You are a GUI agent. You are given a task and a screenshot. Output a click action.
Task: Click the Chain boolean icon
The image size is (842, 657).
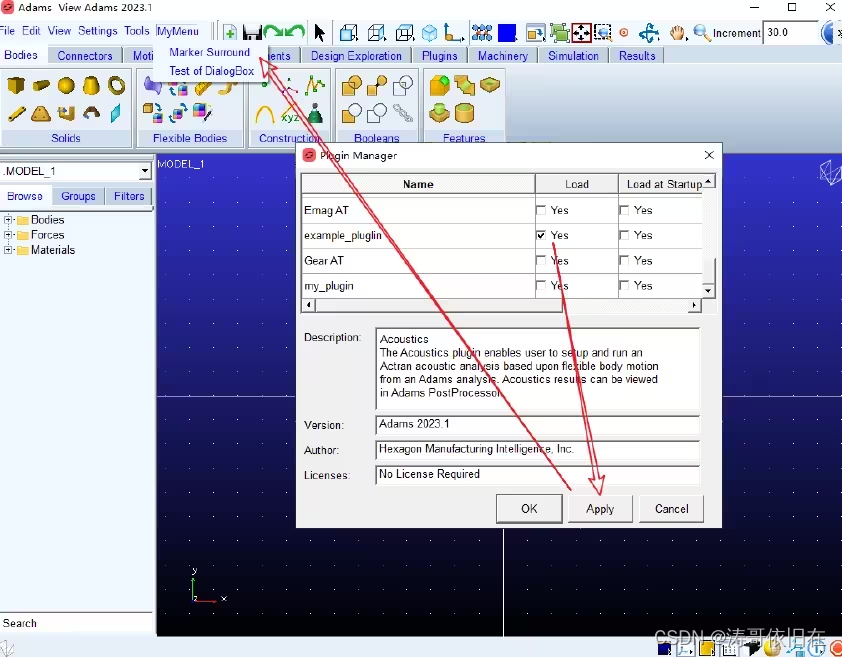coord(403,113)
